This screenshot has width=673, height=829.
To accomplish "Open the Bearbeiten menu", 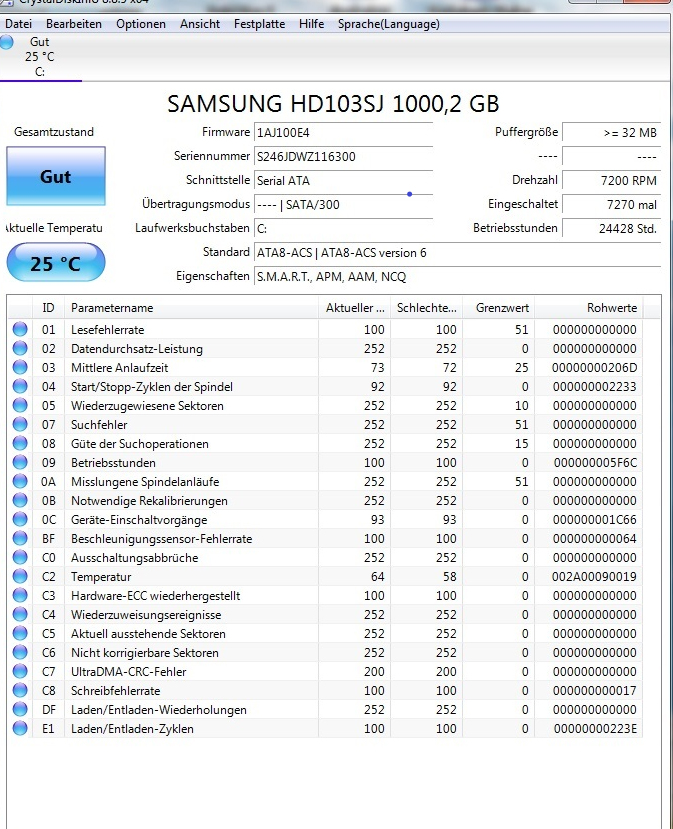I will (x=74, y=24).
